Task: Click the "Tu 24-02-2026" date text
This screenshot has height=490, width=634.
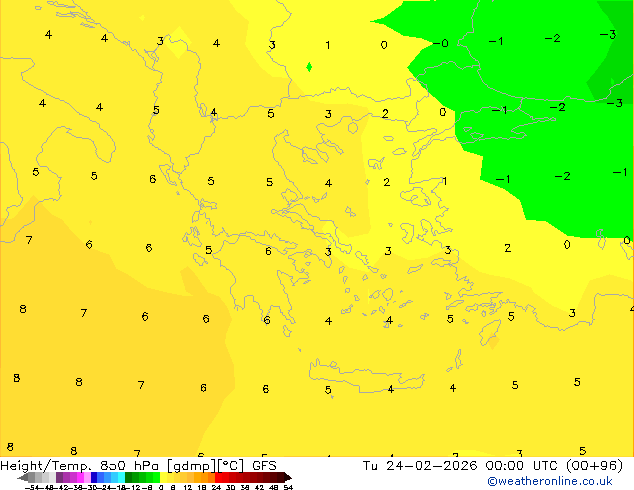Action: [x=410, y=466]
